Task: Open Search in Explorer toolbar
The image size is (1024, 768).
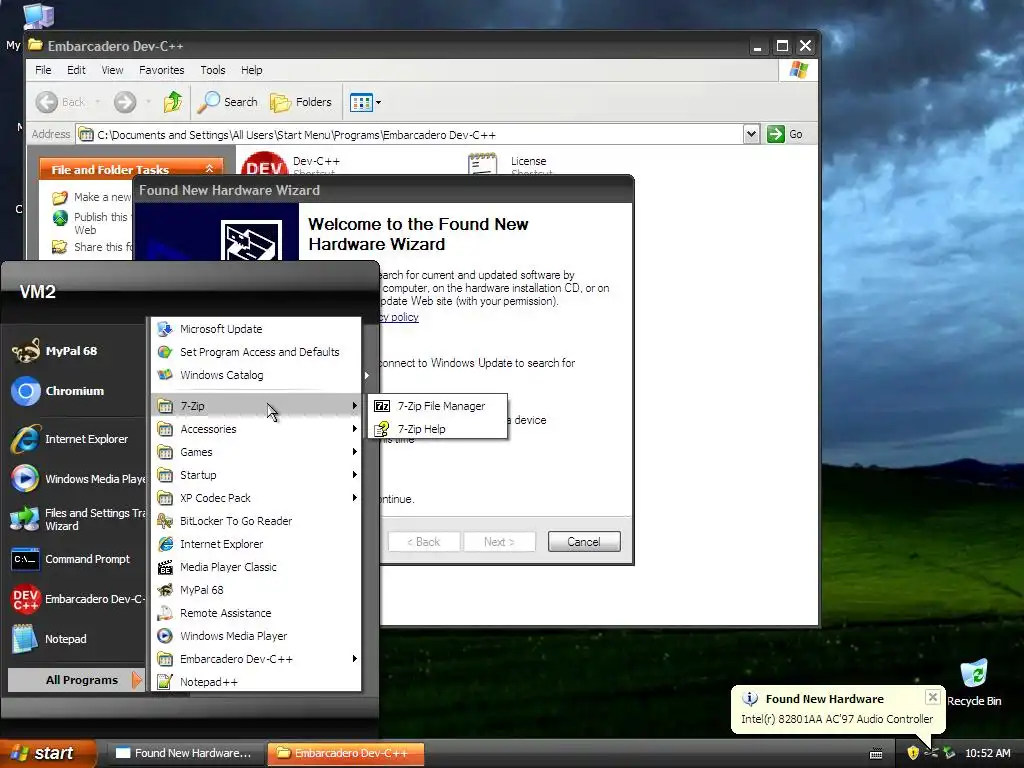Action: [x=227, y=102]
